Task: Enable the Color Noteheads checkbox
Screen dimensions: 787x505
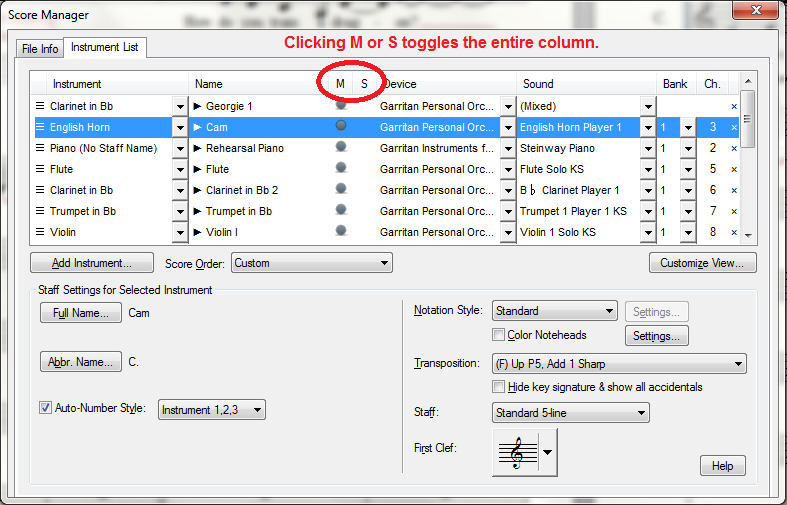Action: point(499,335)
